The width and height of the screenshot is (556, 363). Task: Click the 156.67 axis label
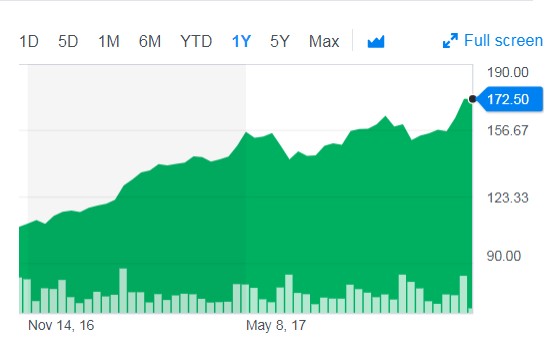pos(508,130)
